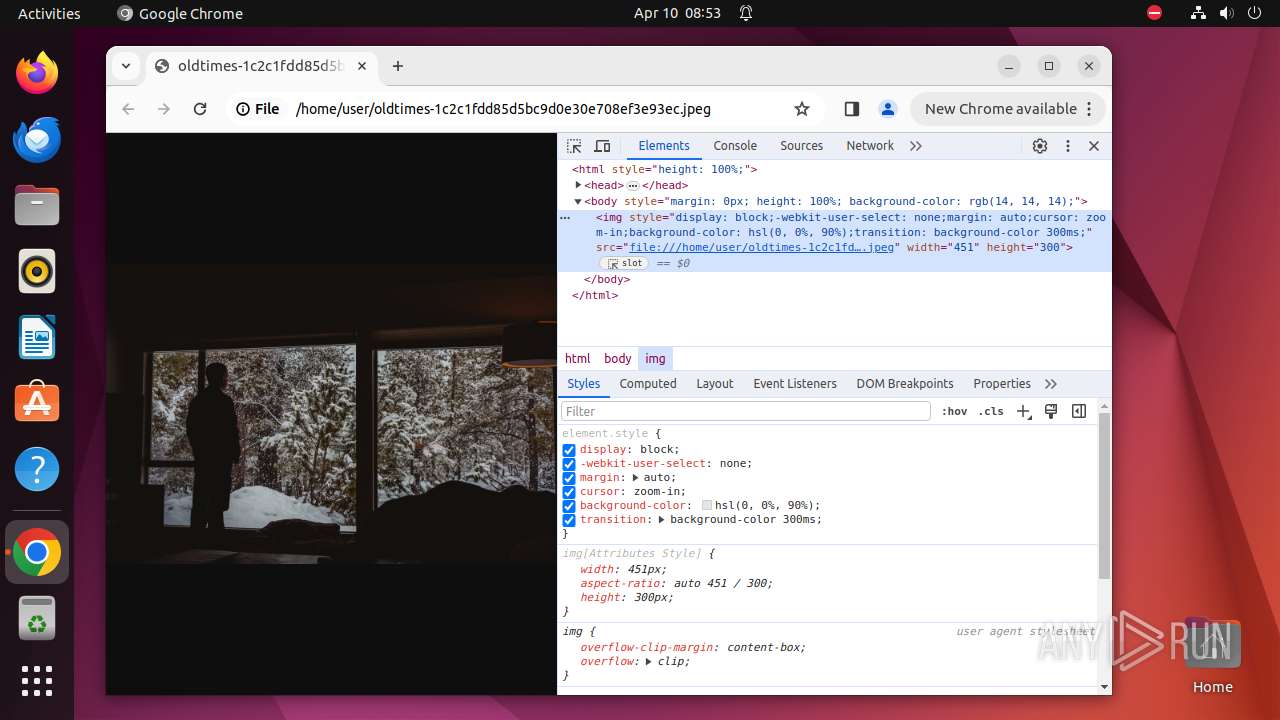1280x720 pixels.
Task: Open the Chrome profile avatar
Action: [887, 109]
